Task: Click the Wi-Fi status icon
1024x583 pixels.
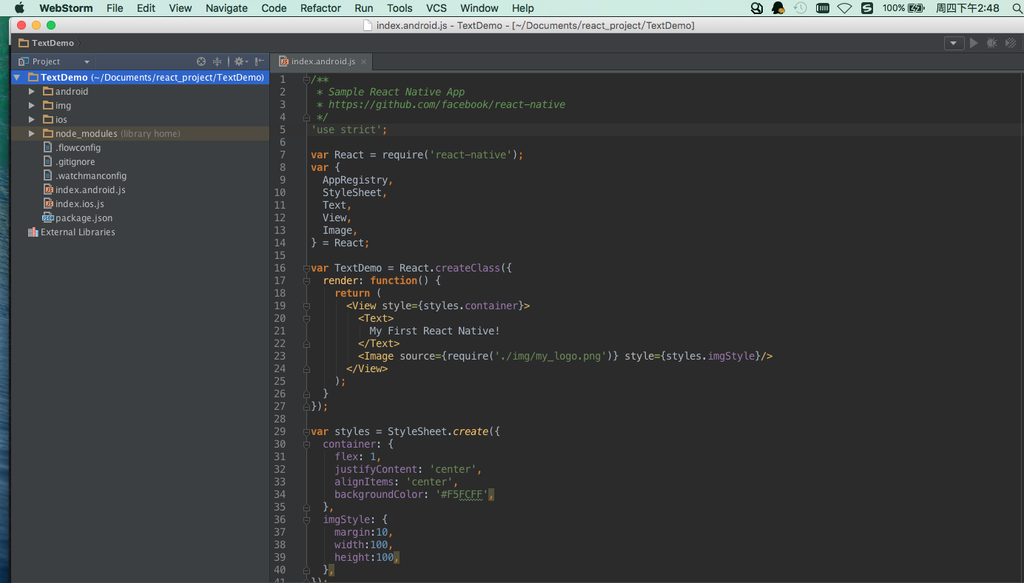Action: pyautogui.click(x=844, y=8)
